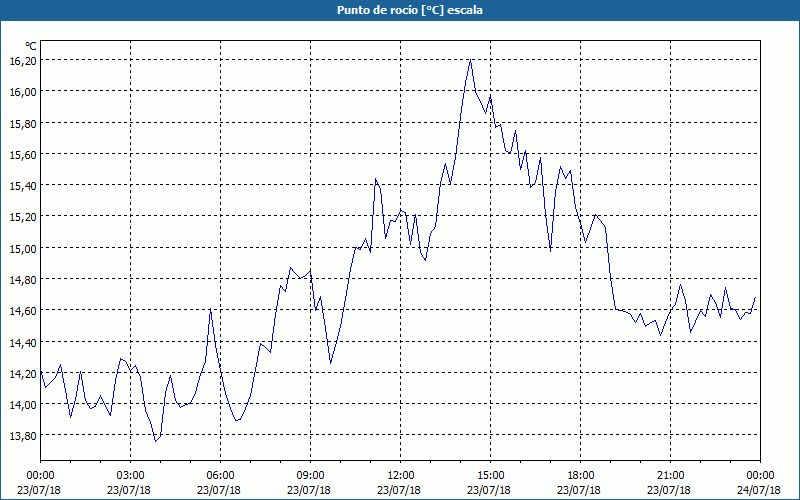Click the 03:00 time label
This screenshot has height=500, width=800.
tap(131, 476)
